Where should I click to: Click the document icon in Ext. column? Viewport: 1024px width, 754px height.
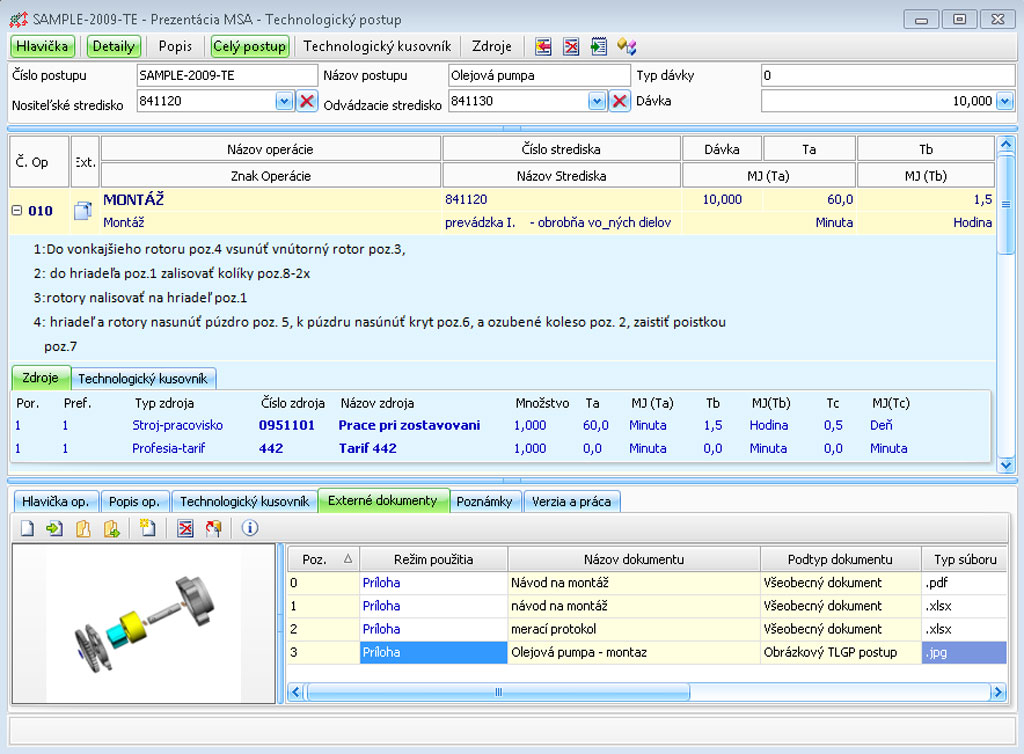click(x=84, y=211)
